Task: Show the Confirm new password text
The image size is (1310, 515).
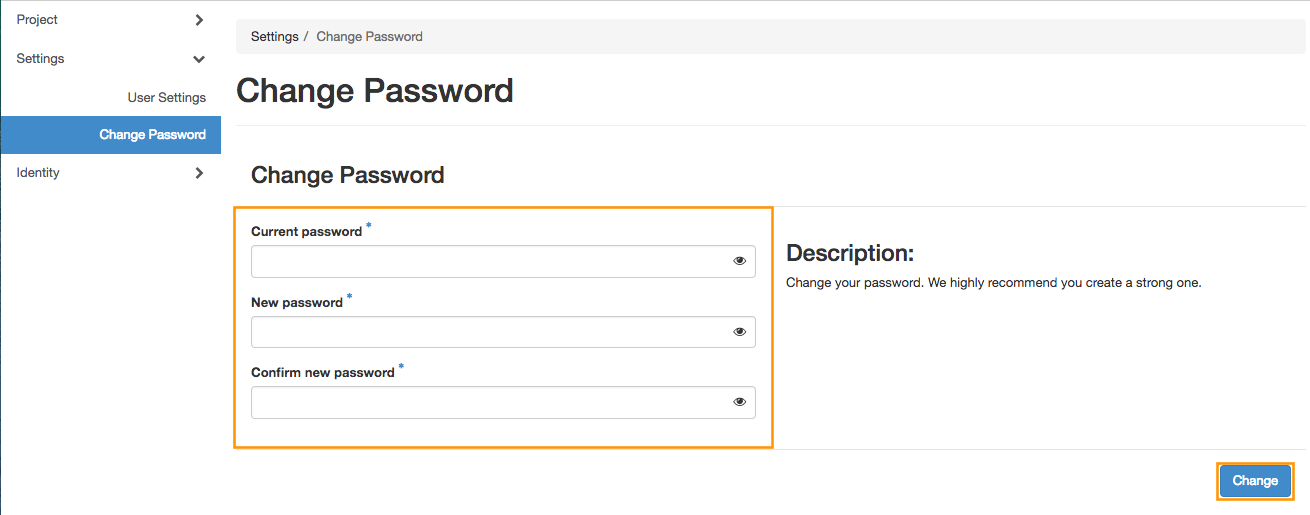Action: click(740, 402)
